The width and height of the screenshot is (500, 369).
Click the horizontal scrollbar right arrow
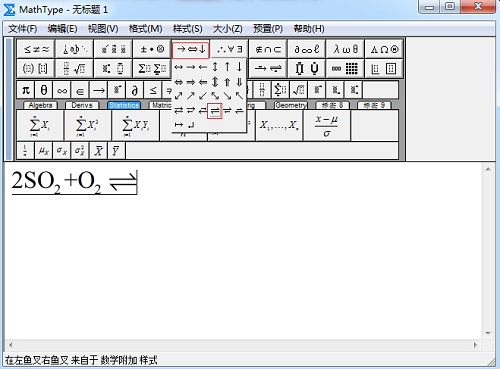pos(475,345)
